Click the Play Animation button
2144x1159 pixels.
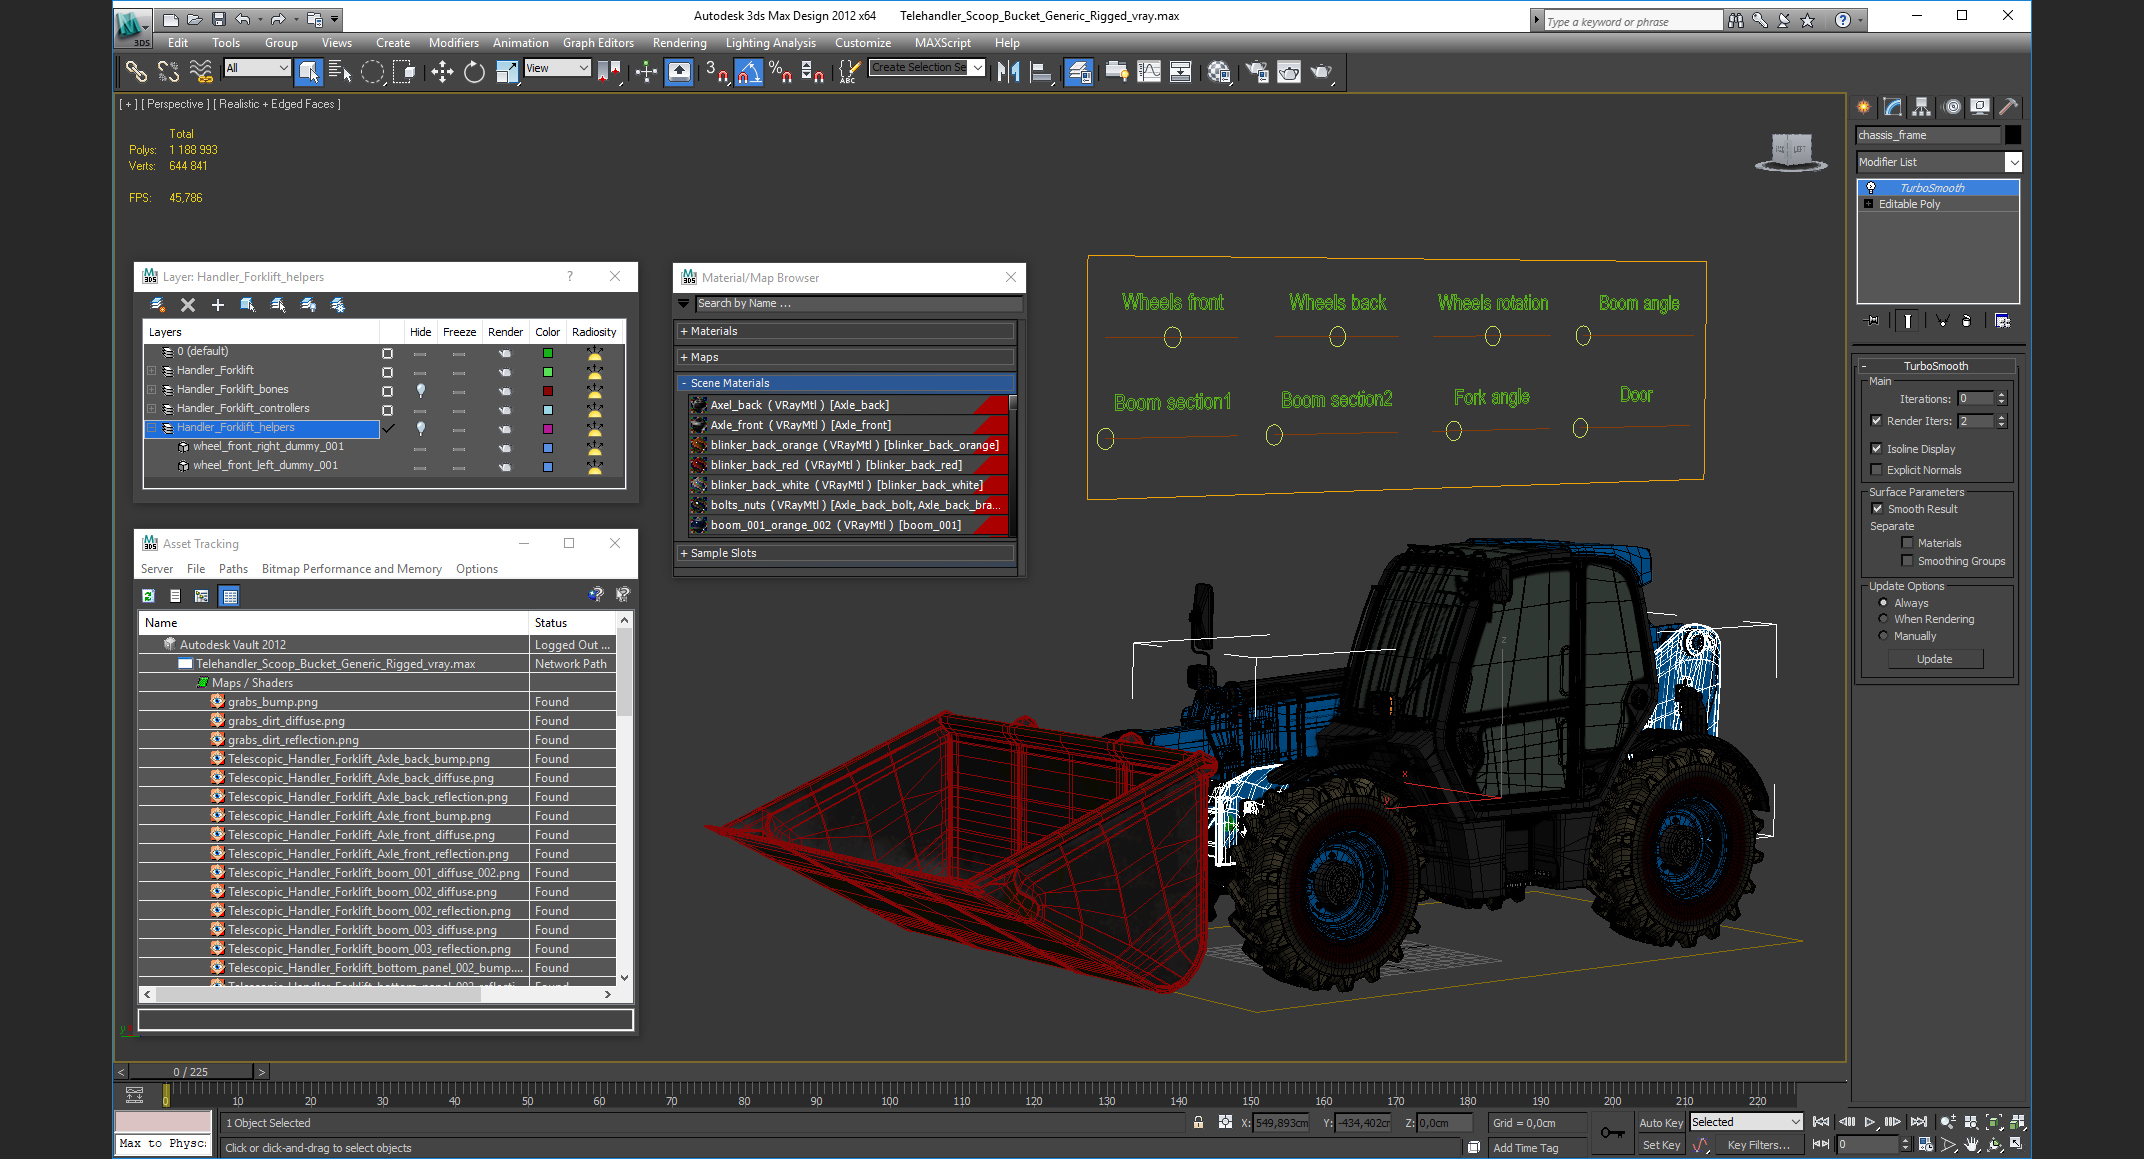pyautogui.click(x=1869, y=1122)
